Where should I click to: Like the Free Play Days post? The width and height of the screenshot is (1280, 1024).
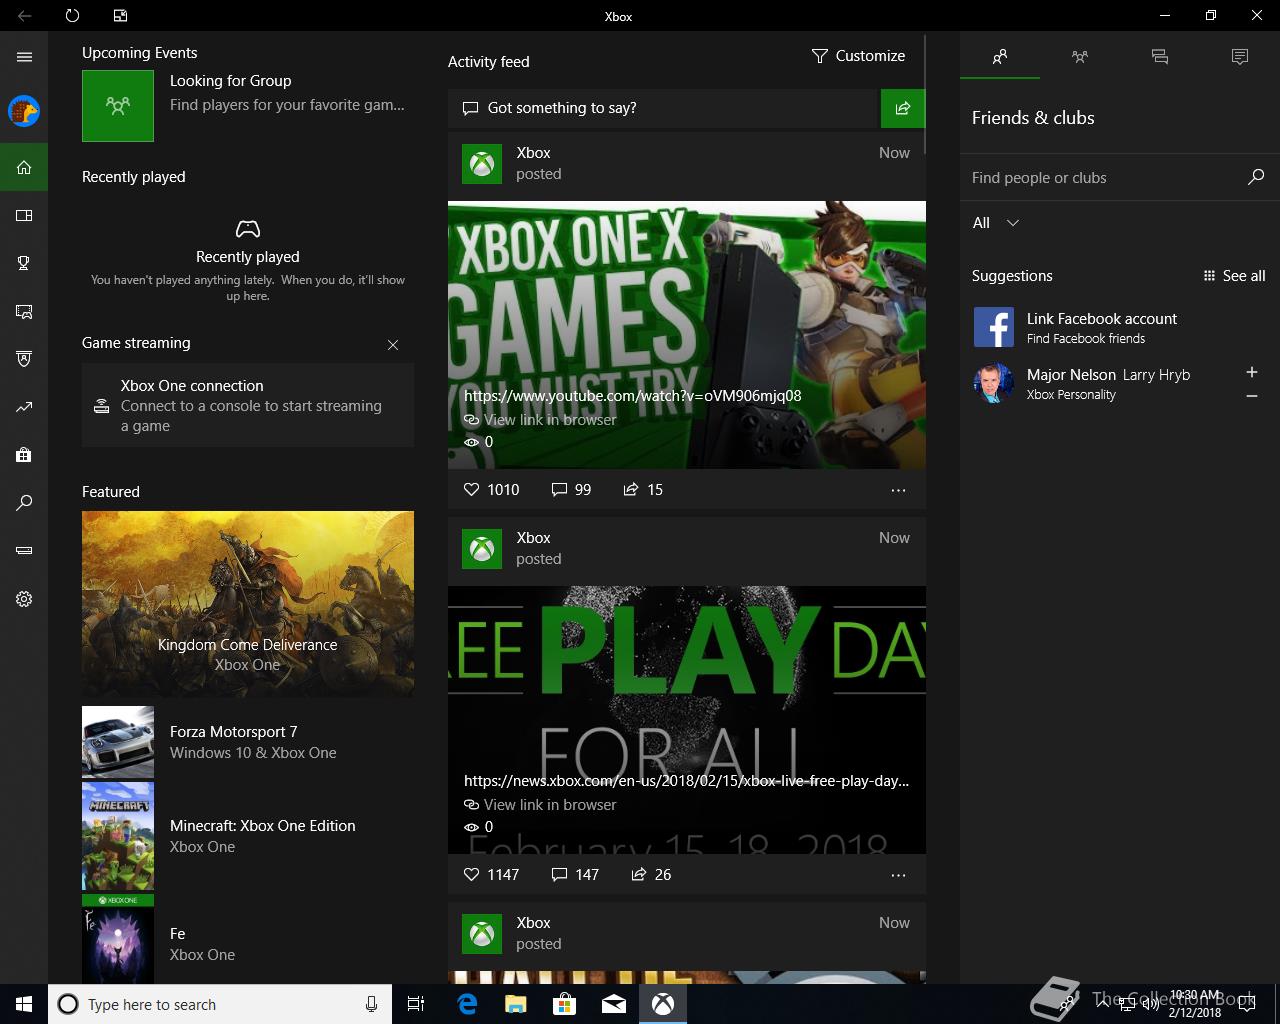click(x=491, y=874)
